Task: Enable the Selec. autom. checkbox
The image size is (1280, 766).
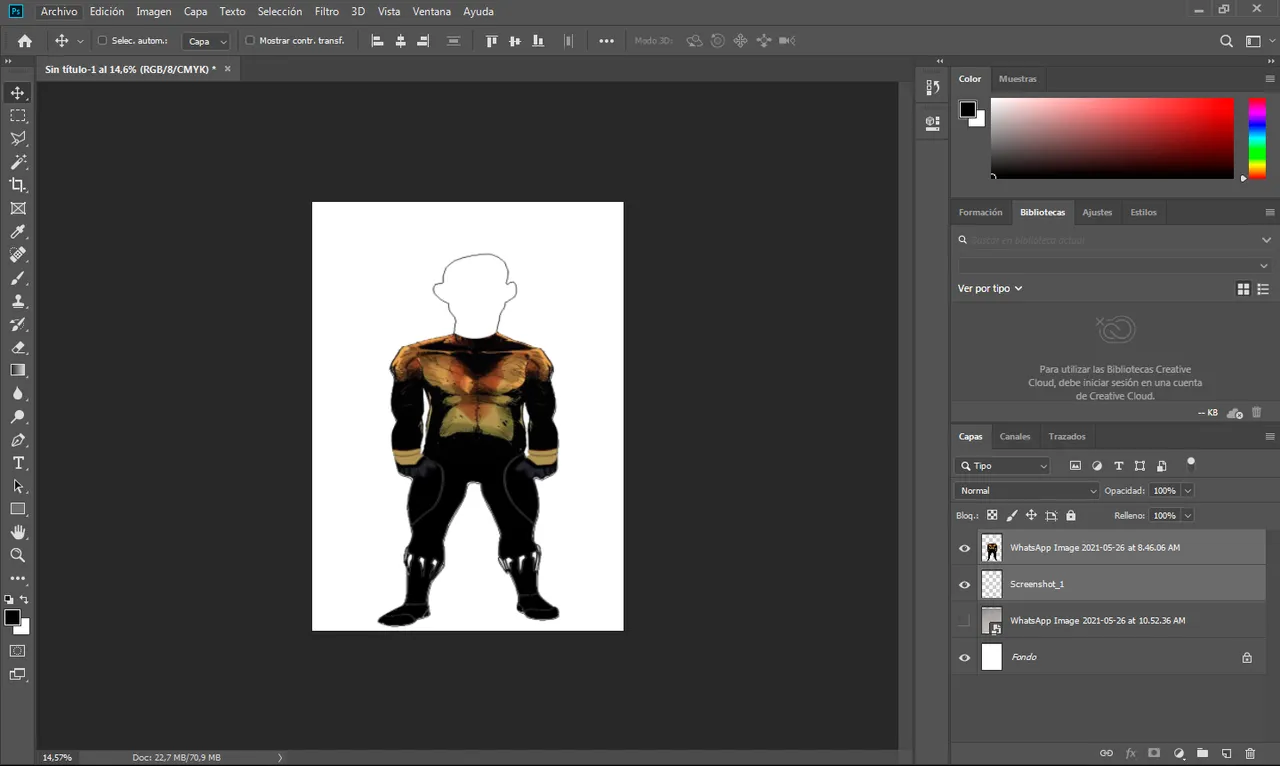Action: pyautogui.click(x=102, y=41)
